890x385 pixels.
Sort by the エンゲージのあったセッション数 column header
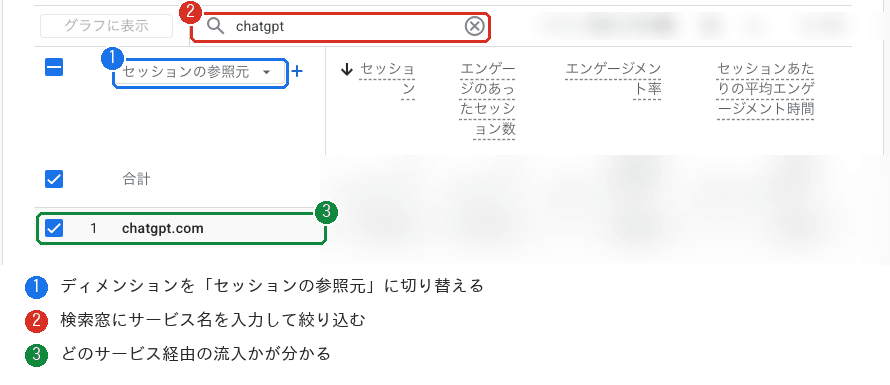[487, 99]
